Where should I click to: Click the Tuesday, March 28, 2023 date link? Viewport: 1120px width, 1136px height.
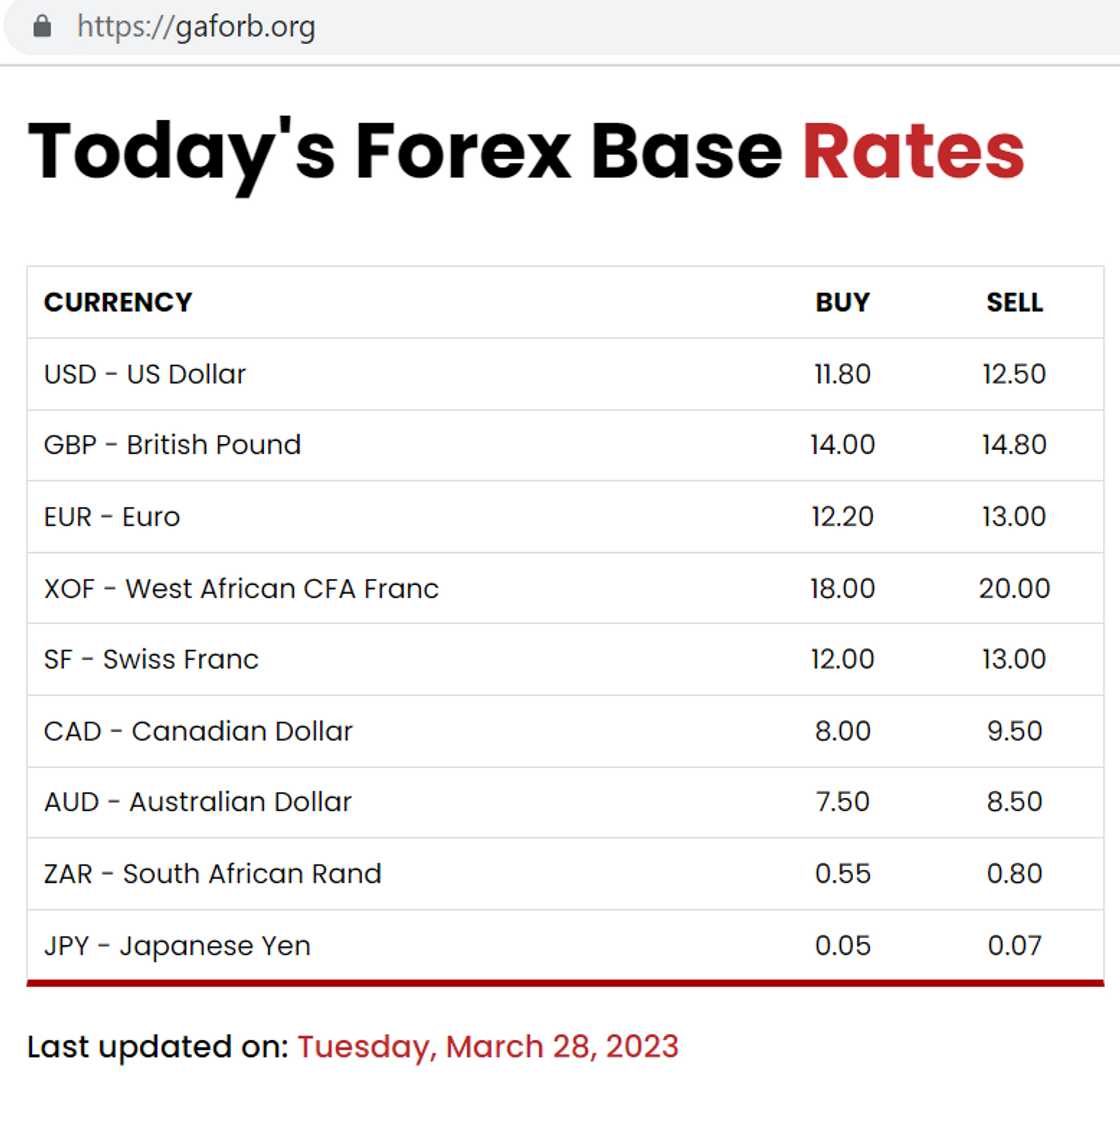tap(488, 1047)
